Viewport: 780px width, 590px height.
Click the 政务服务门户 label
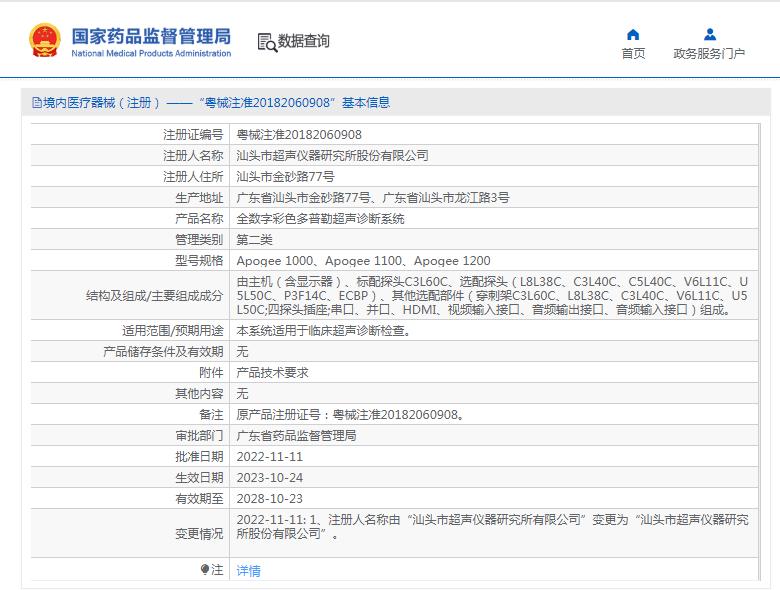[x=709, y=53]
